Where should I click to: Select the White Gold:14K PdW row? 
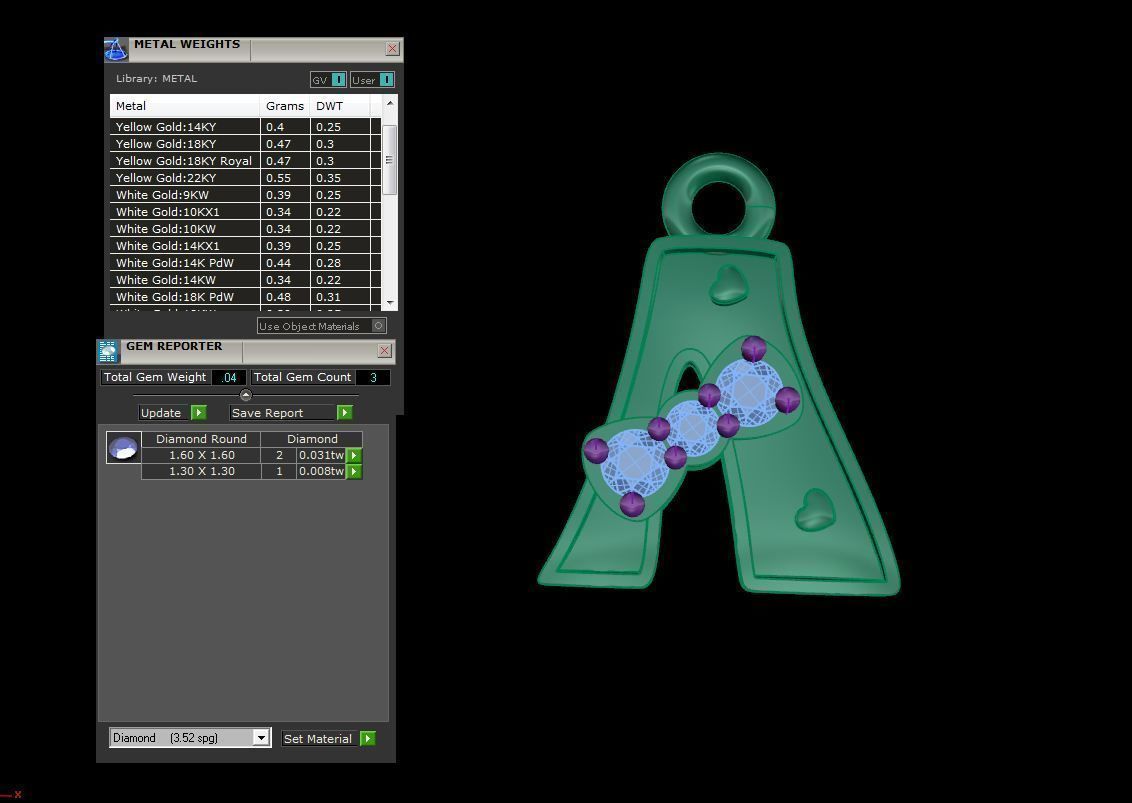[245, 263]
